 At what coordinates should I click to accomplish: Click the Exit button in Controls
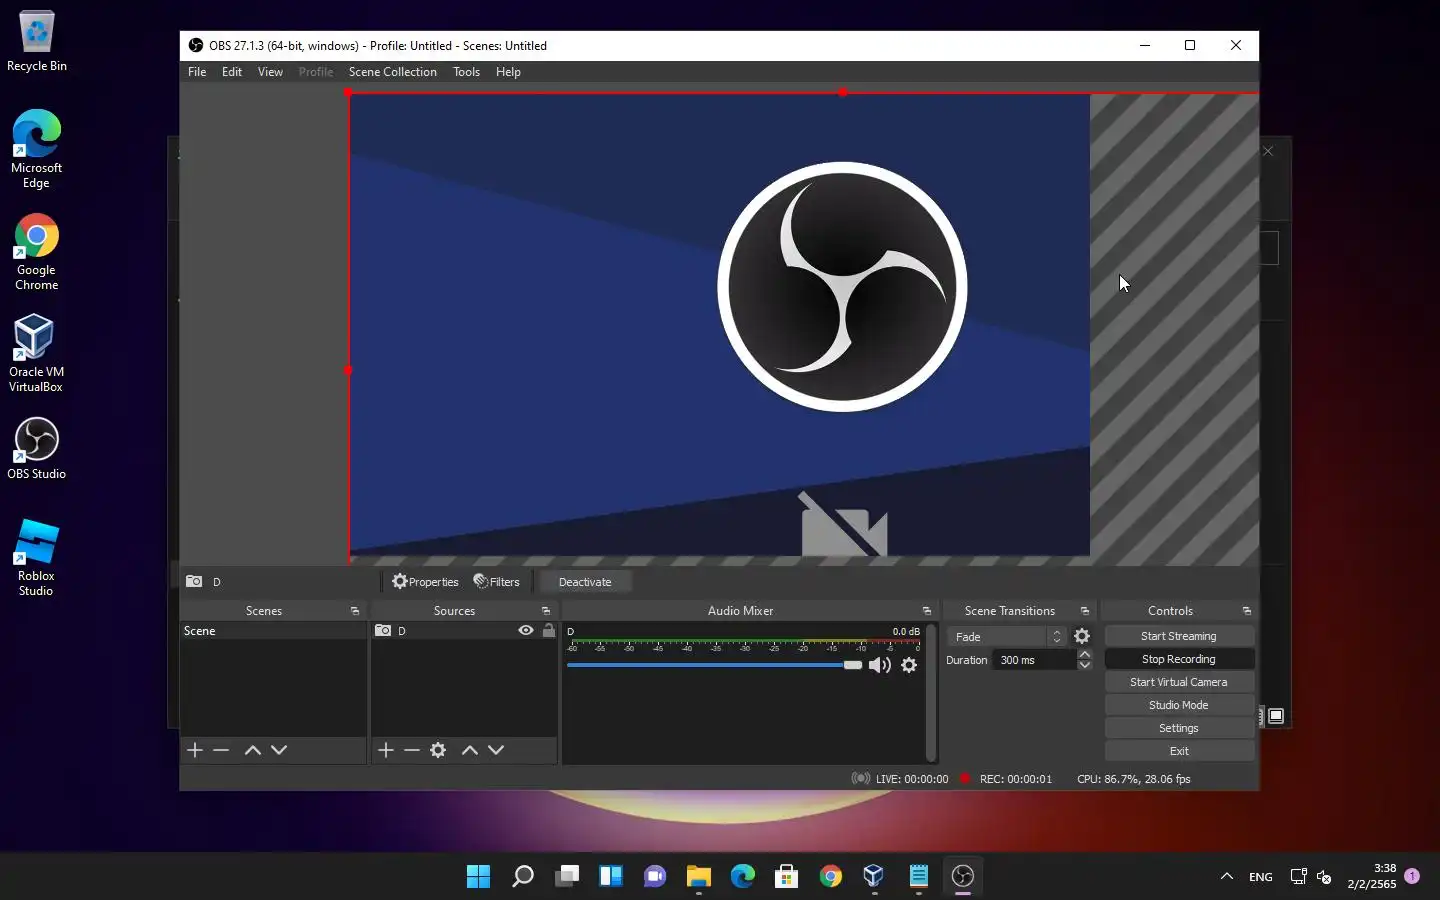1179,751
